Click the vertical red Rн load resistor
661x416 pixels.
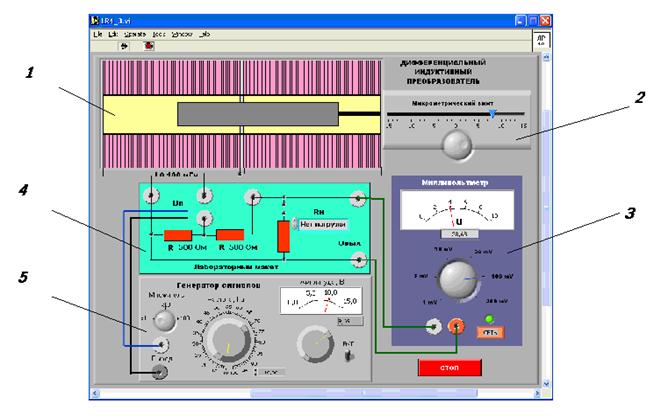pos(284,236)
